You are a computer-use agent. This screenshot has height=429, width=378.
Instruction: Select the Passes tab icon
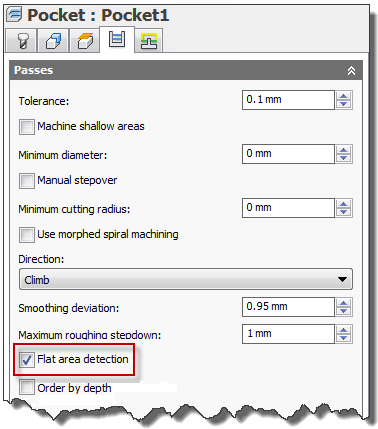tap(117, 39)
